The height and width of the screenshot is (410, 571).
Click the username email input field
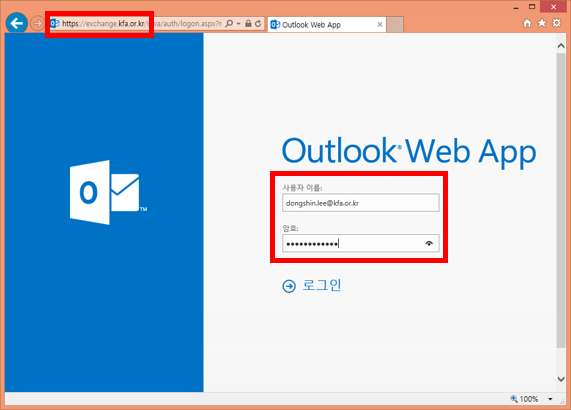point(361,203)
